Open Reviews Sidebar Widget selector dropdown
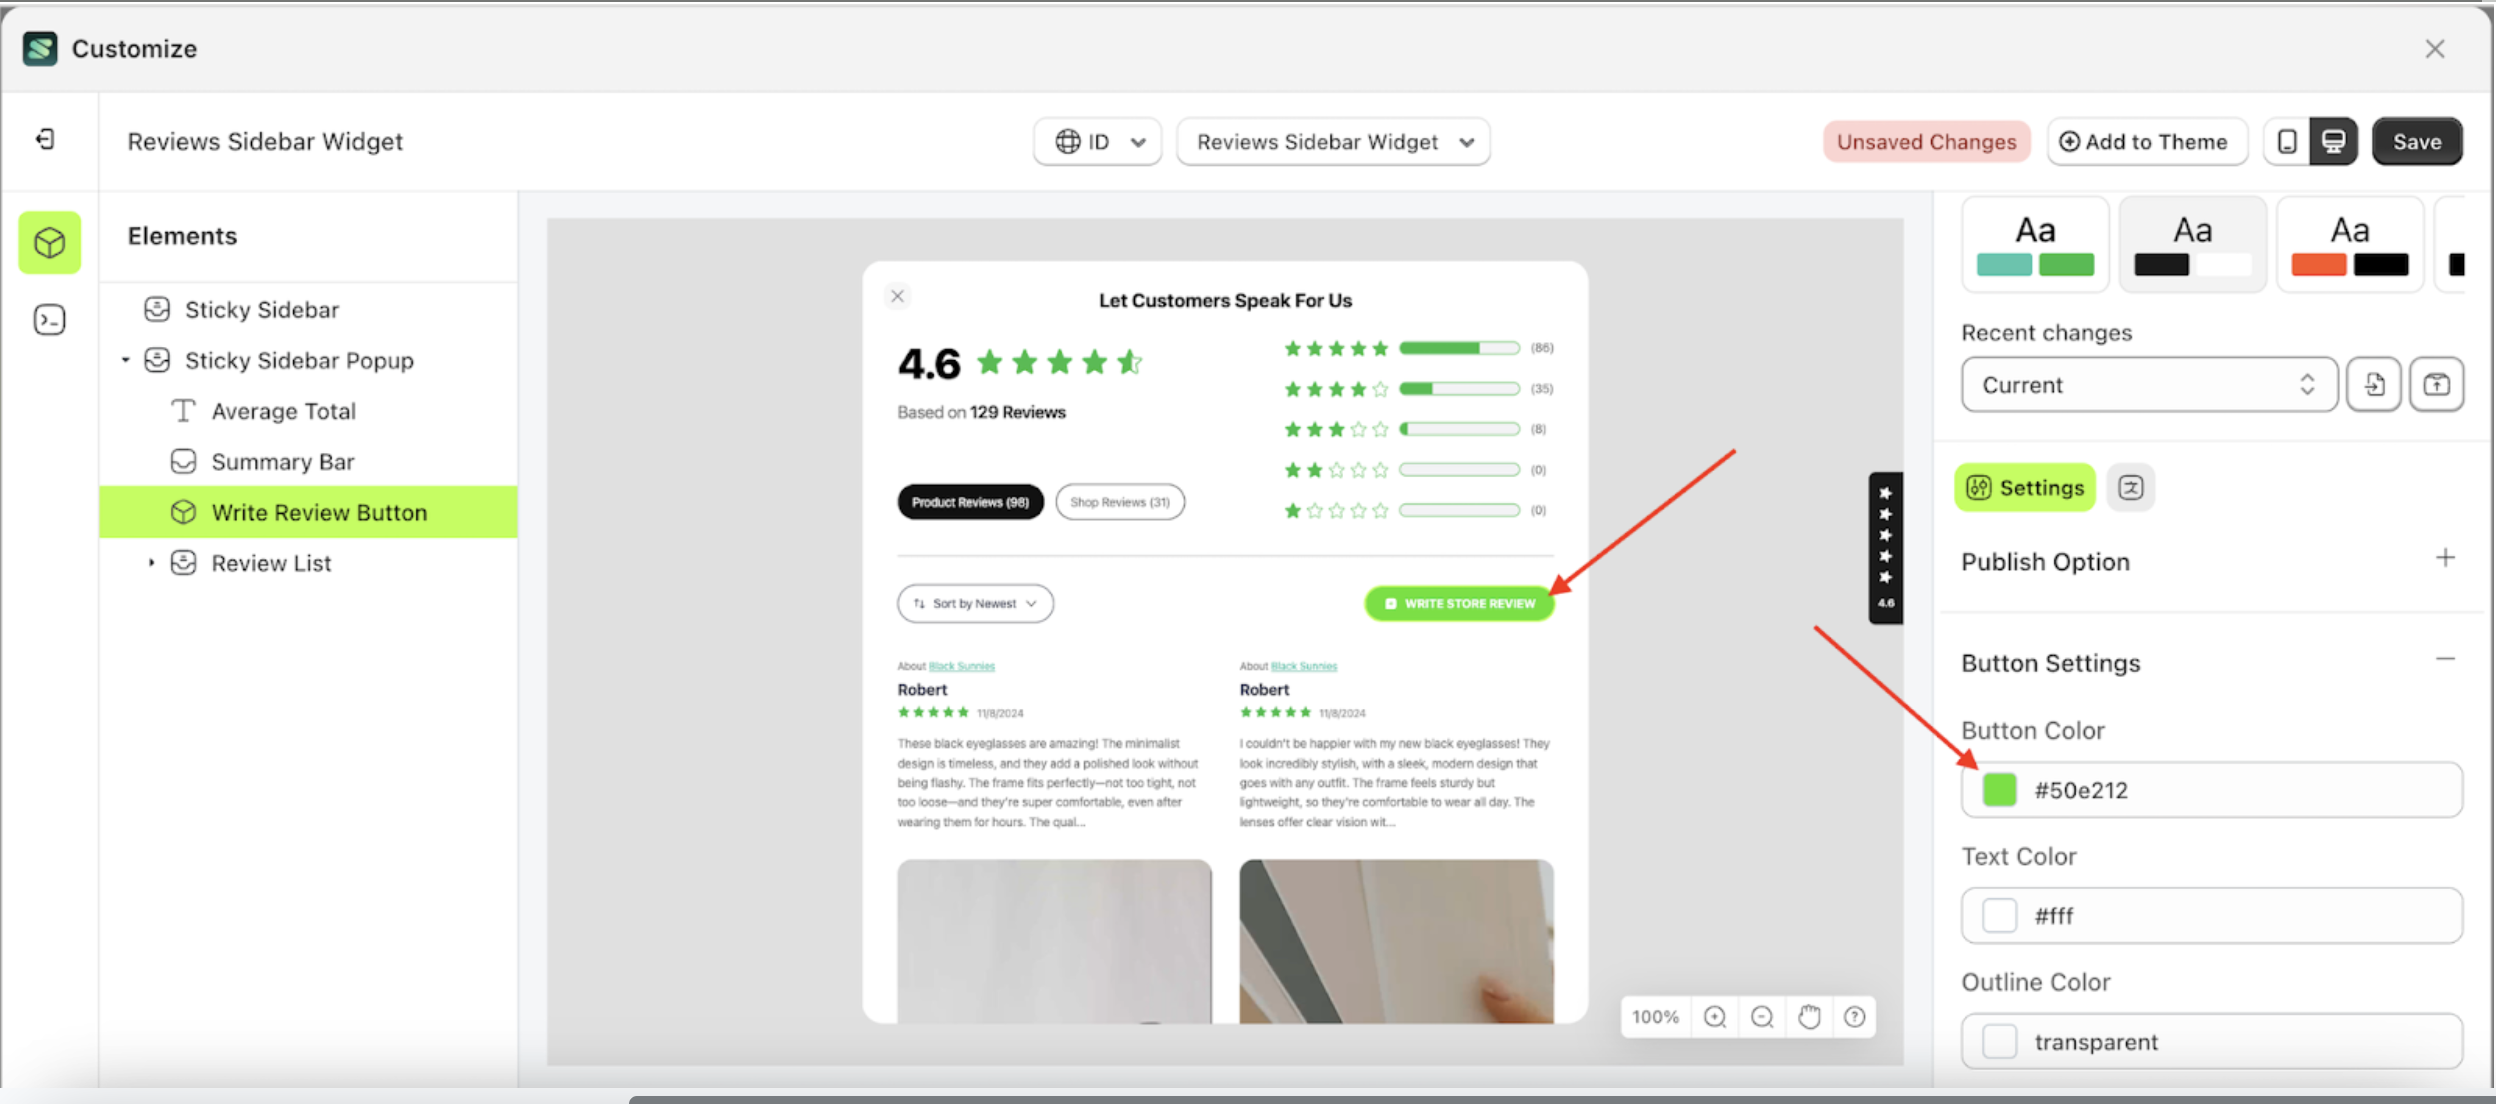This screenshot has width=2496, height=1104. coord(1333,142)
